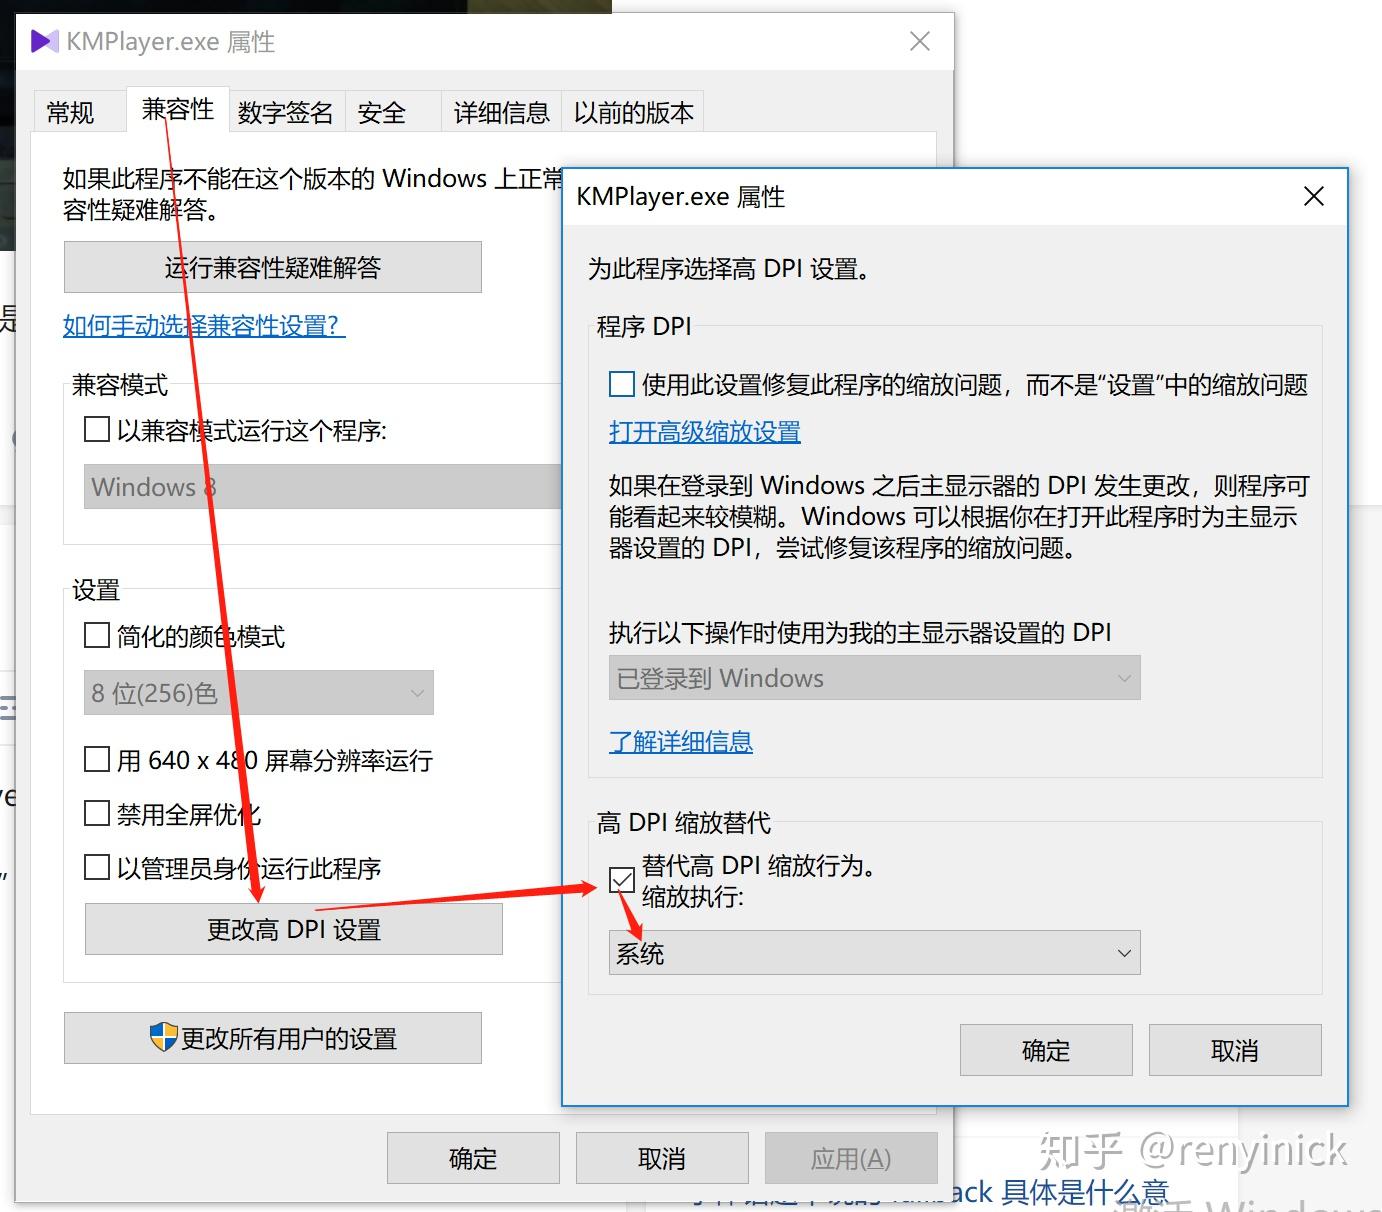
Task: Open the 详细信息 tab
Action: coord(501,112)
